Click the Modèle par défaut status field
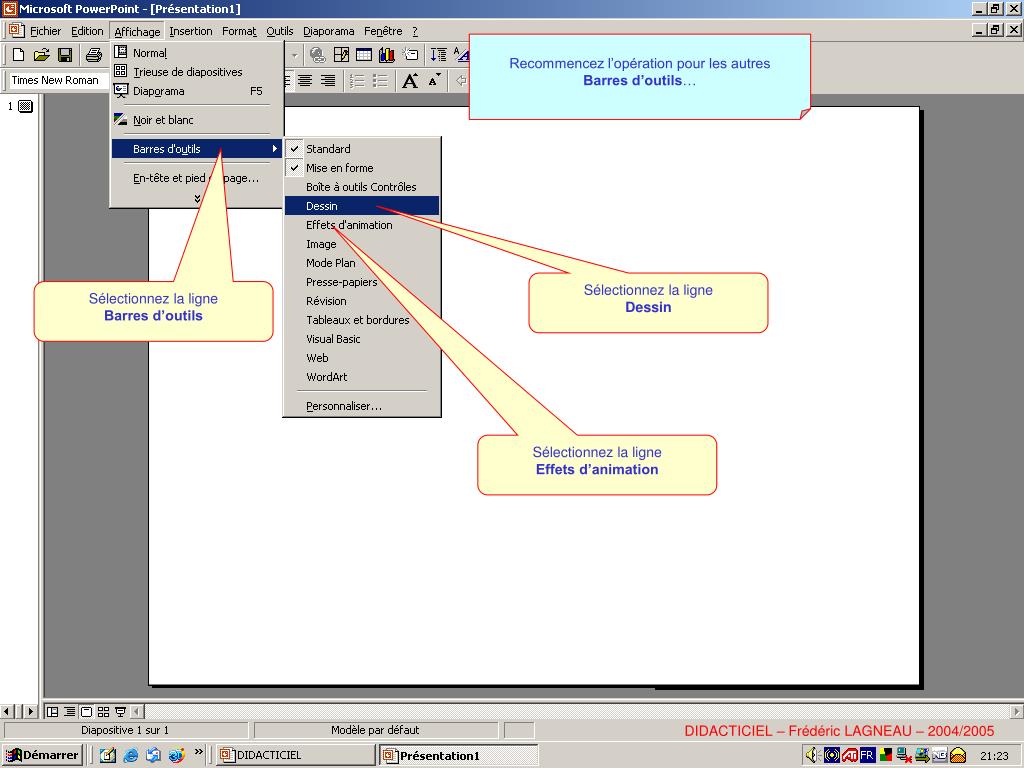The height and width of the screenshot is (768, 1024). pyautogui.click(x=376, y=730)
